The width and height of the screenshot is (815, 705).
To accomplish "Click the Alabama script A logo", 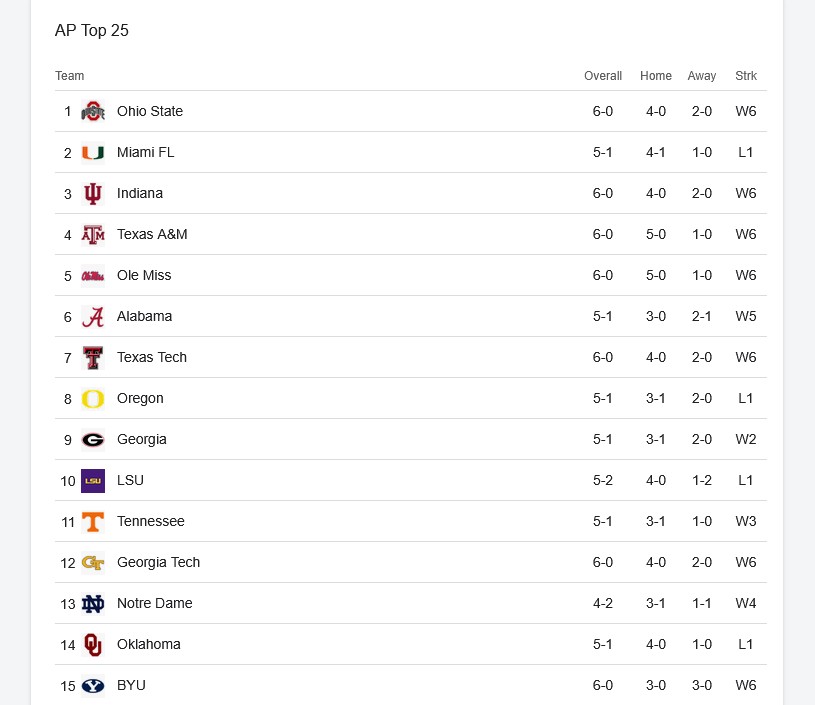I will coord(93,317).
